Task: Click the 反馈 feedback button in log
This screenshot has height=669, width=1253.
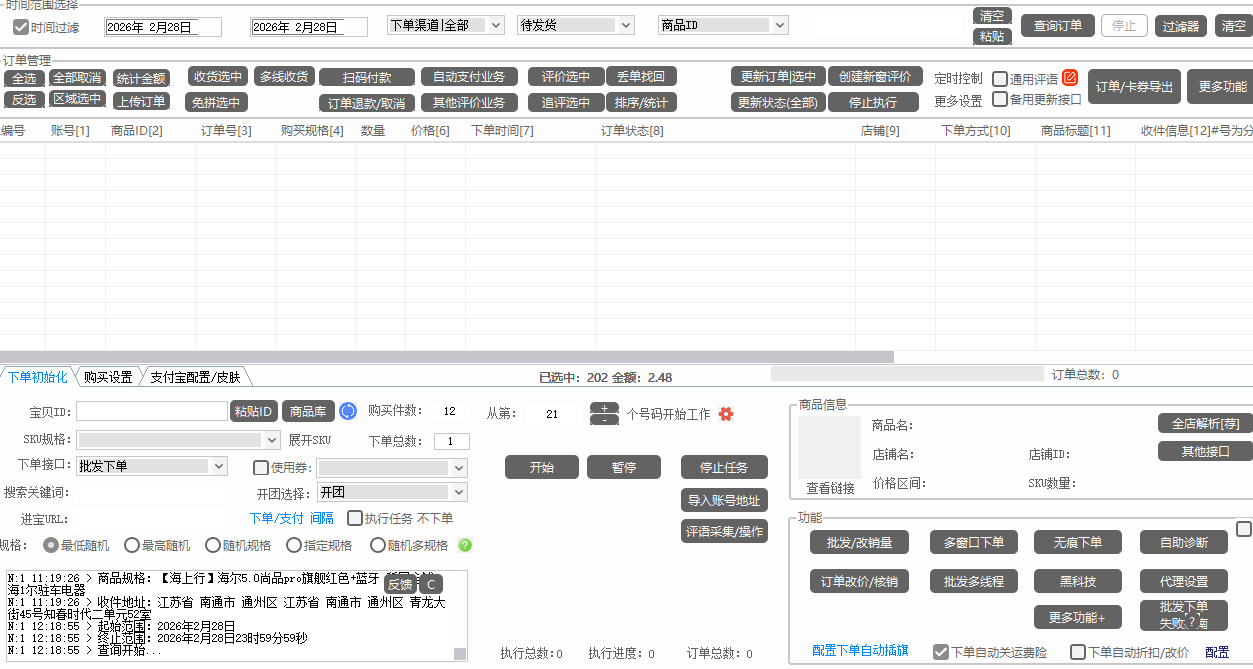Action: tap(400, 584)
